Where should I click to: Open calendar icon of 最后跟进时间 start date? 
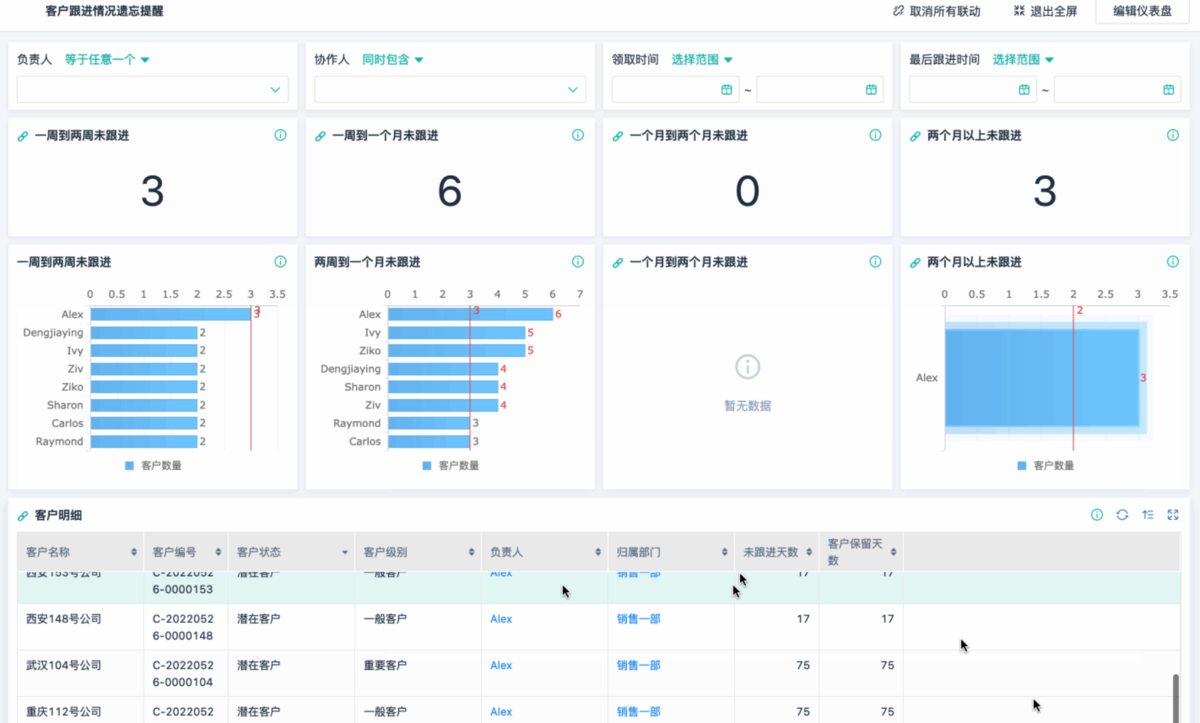coord(1024,90)
